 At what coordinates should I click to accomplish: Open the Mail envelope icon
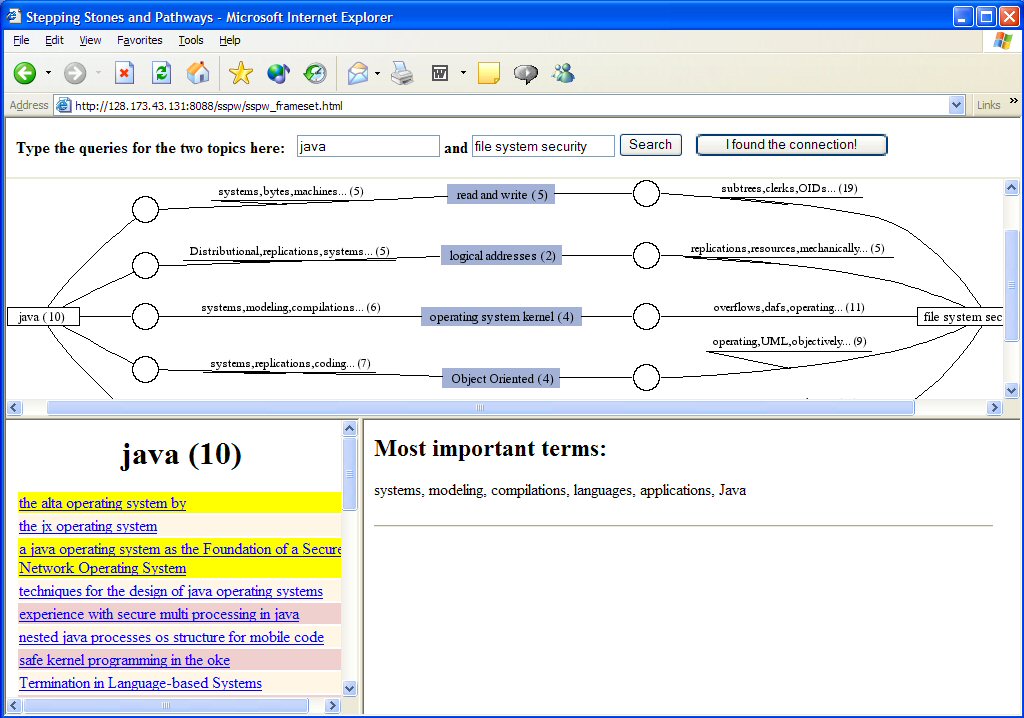[358, 73]
